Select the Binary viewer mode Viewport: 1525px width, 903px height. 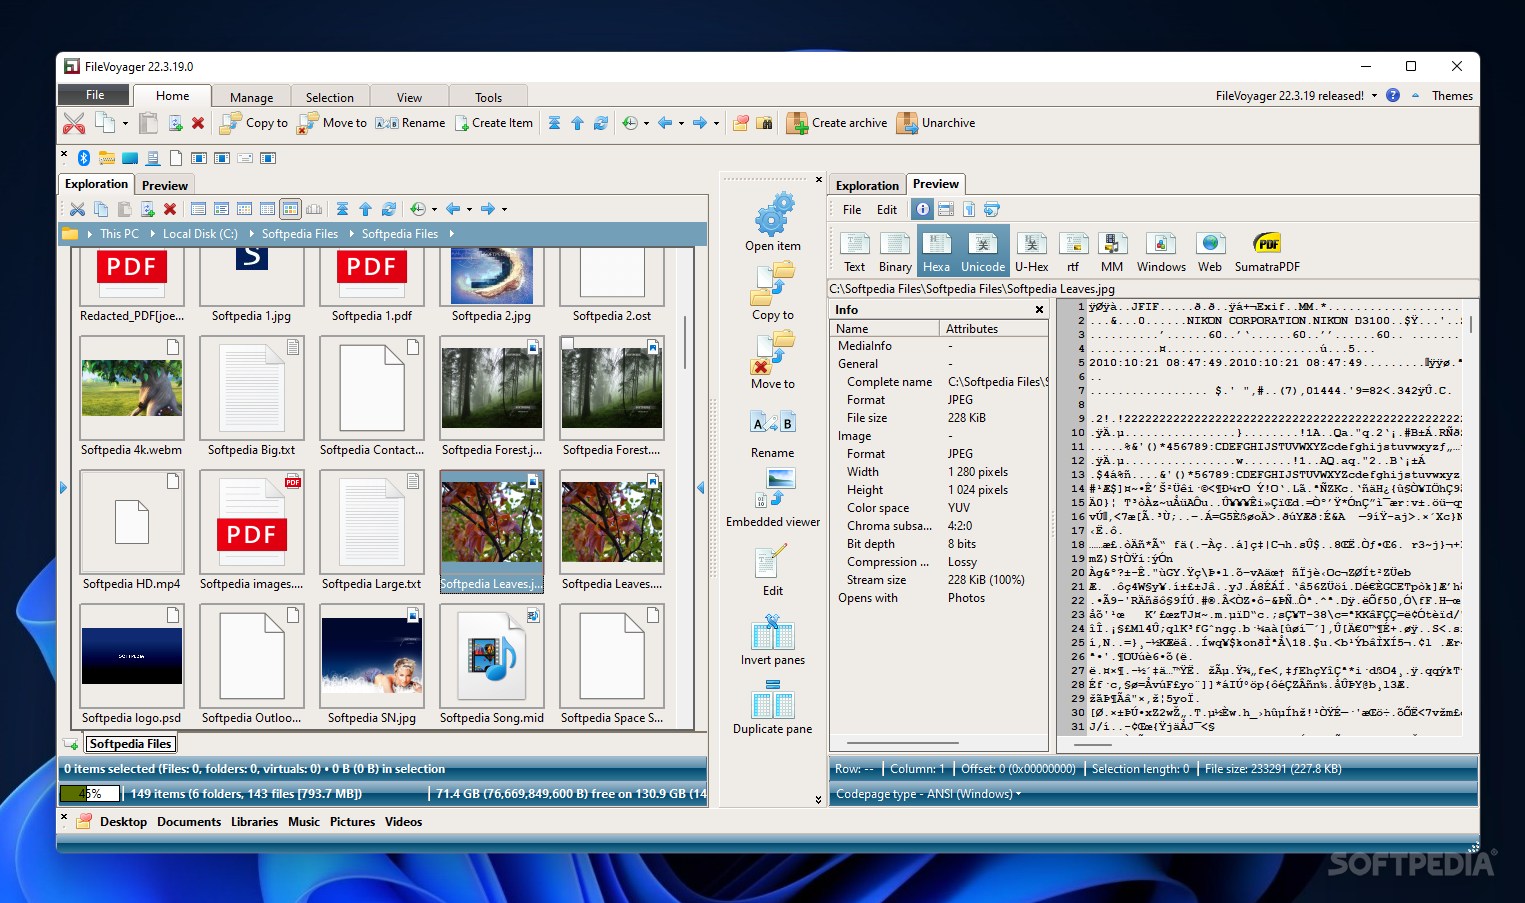point(895,252)
